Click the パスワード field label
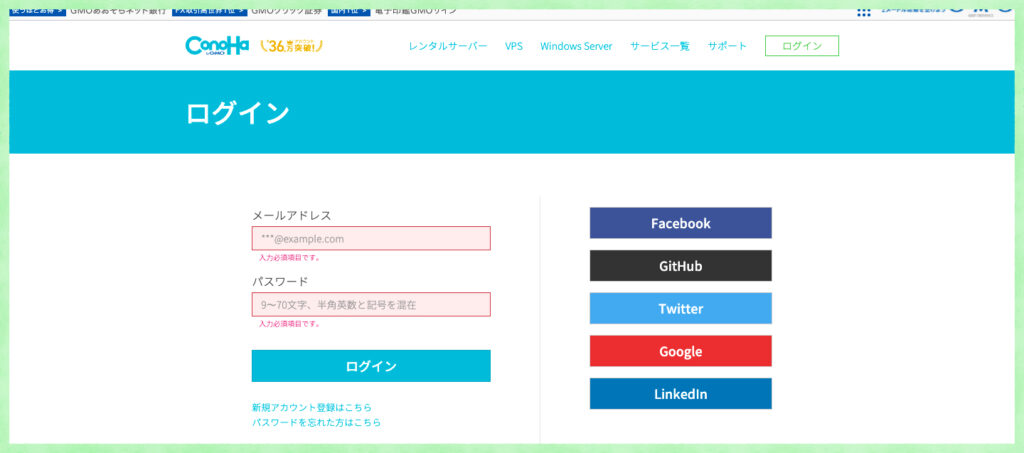The height and width of the screenshot is (453, 1024). coord(280,281)
